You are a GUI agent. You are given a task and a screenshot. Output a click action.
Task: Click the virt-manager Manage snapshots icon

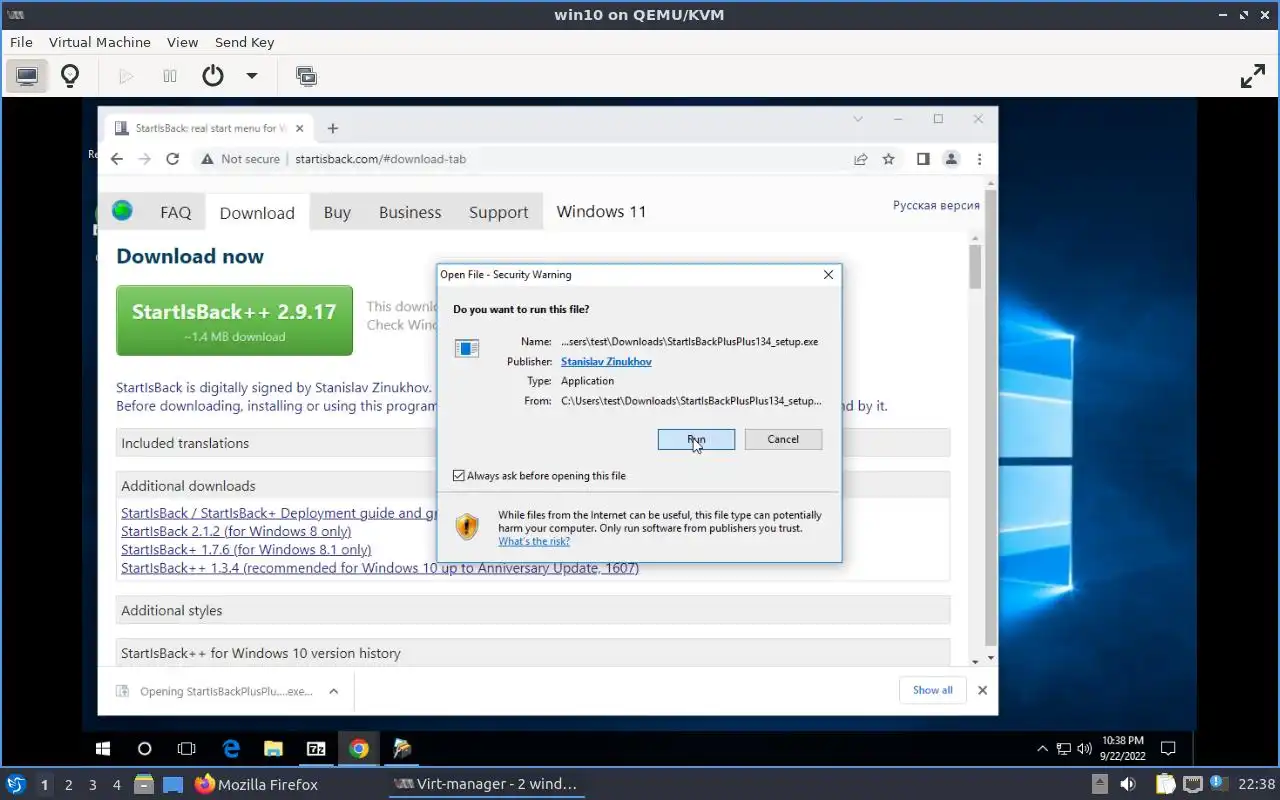click(x=306, y=76)
